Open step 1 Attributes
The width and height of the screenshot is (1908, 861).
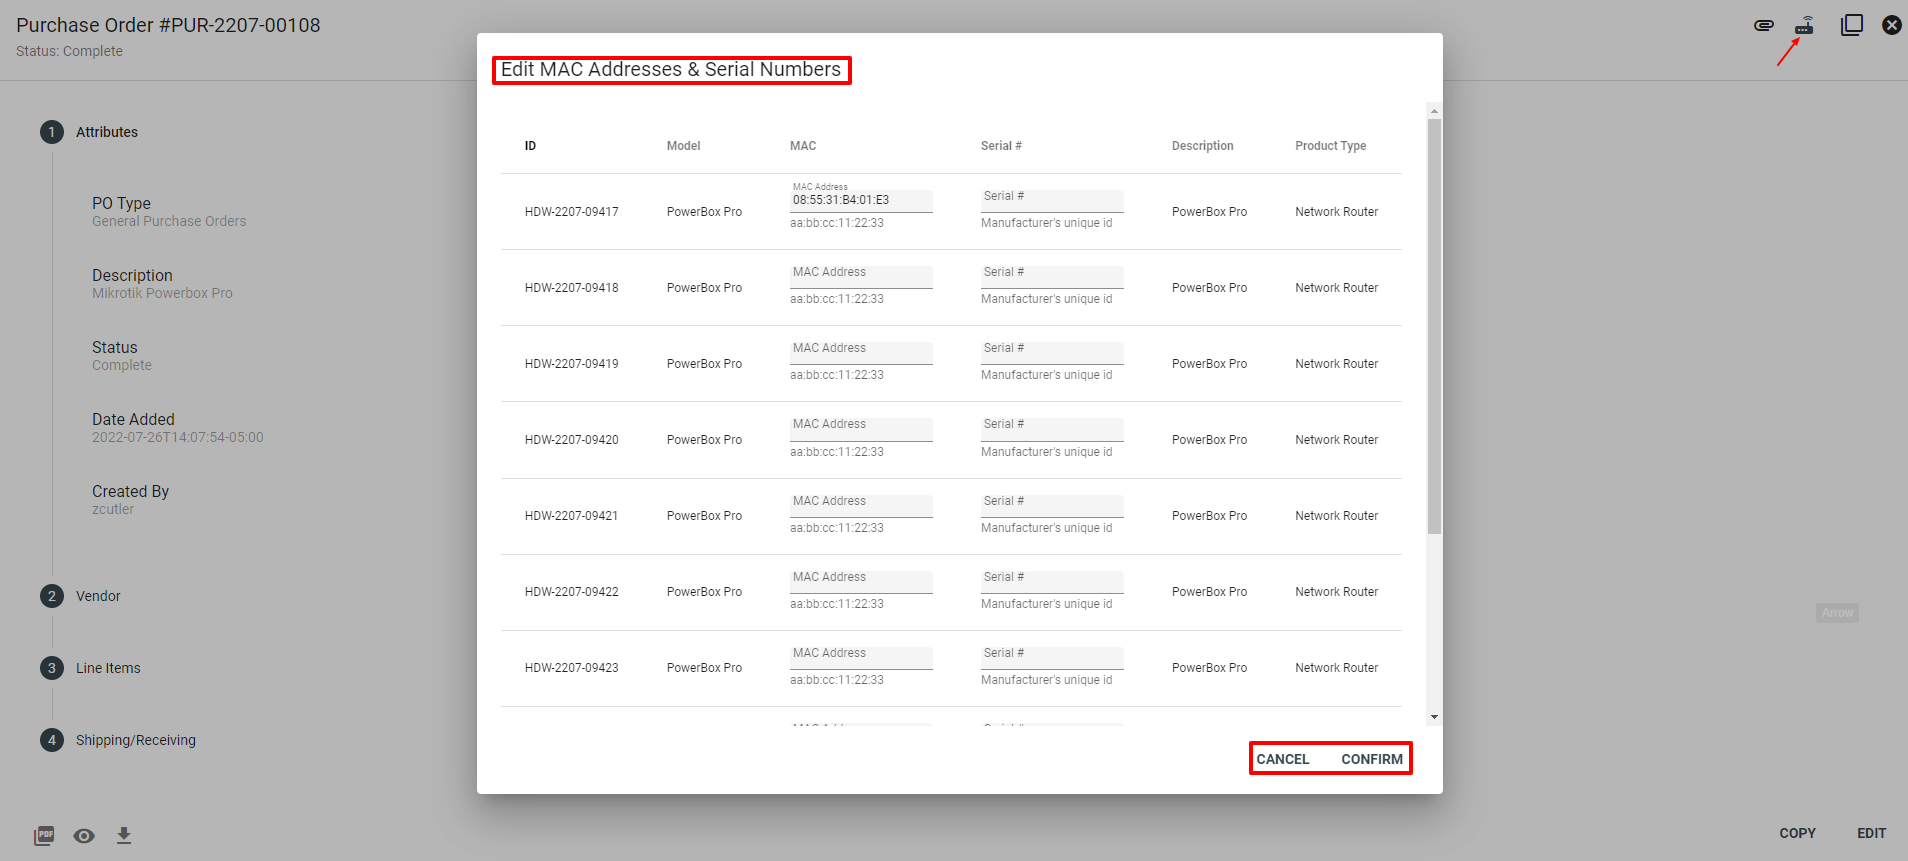click(89, 132)
